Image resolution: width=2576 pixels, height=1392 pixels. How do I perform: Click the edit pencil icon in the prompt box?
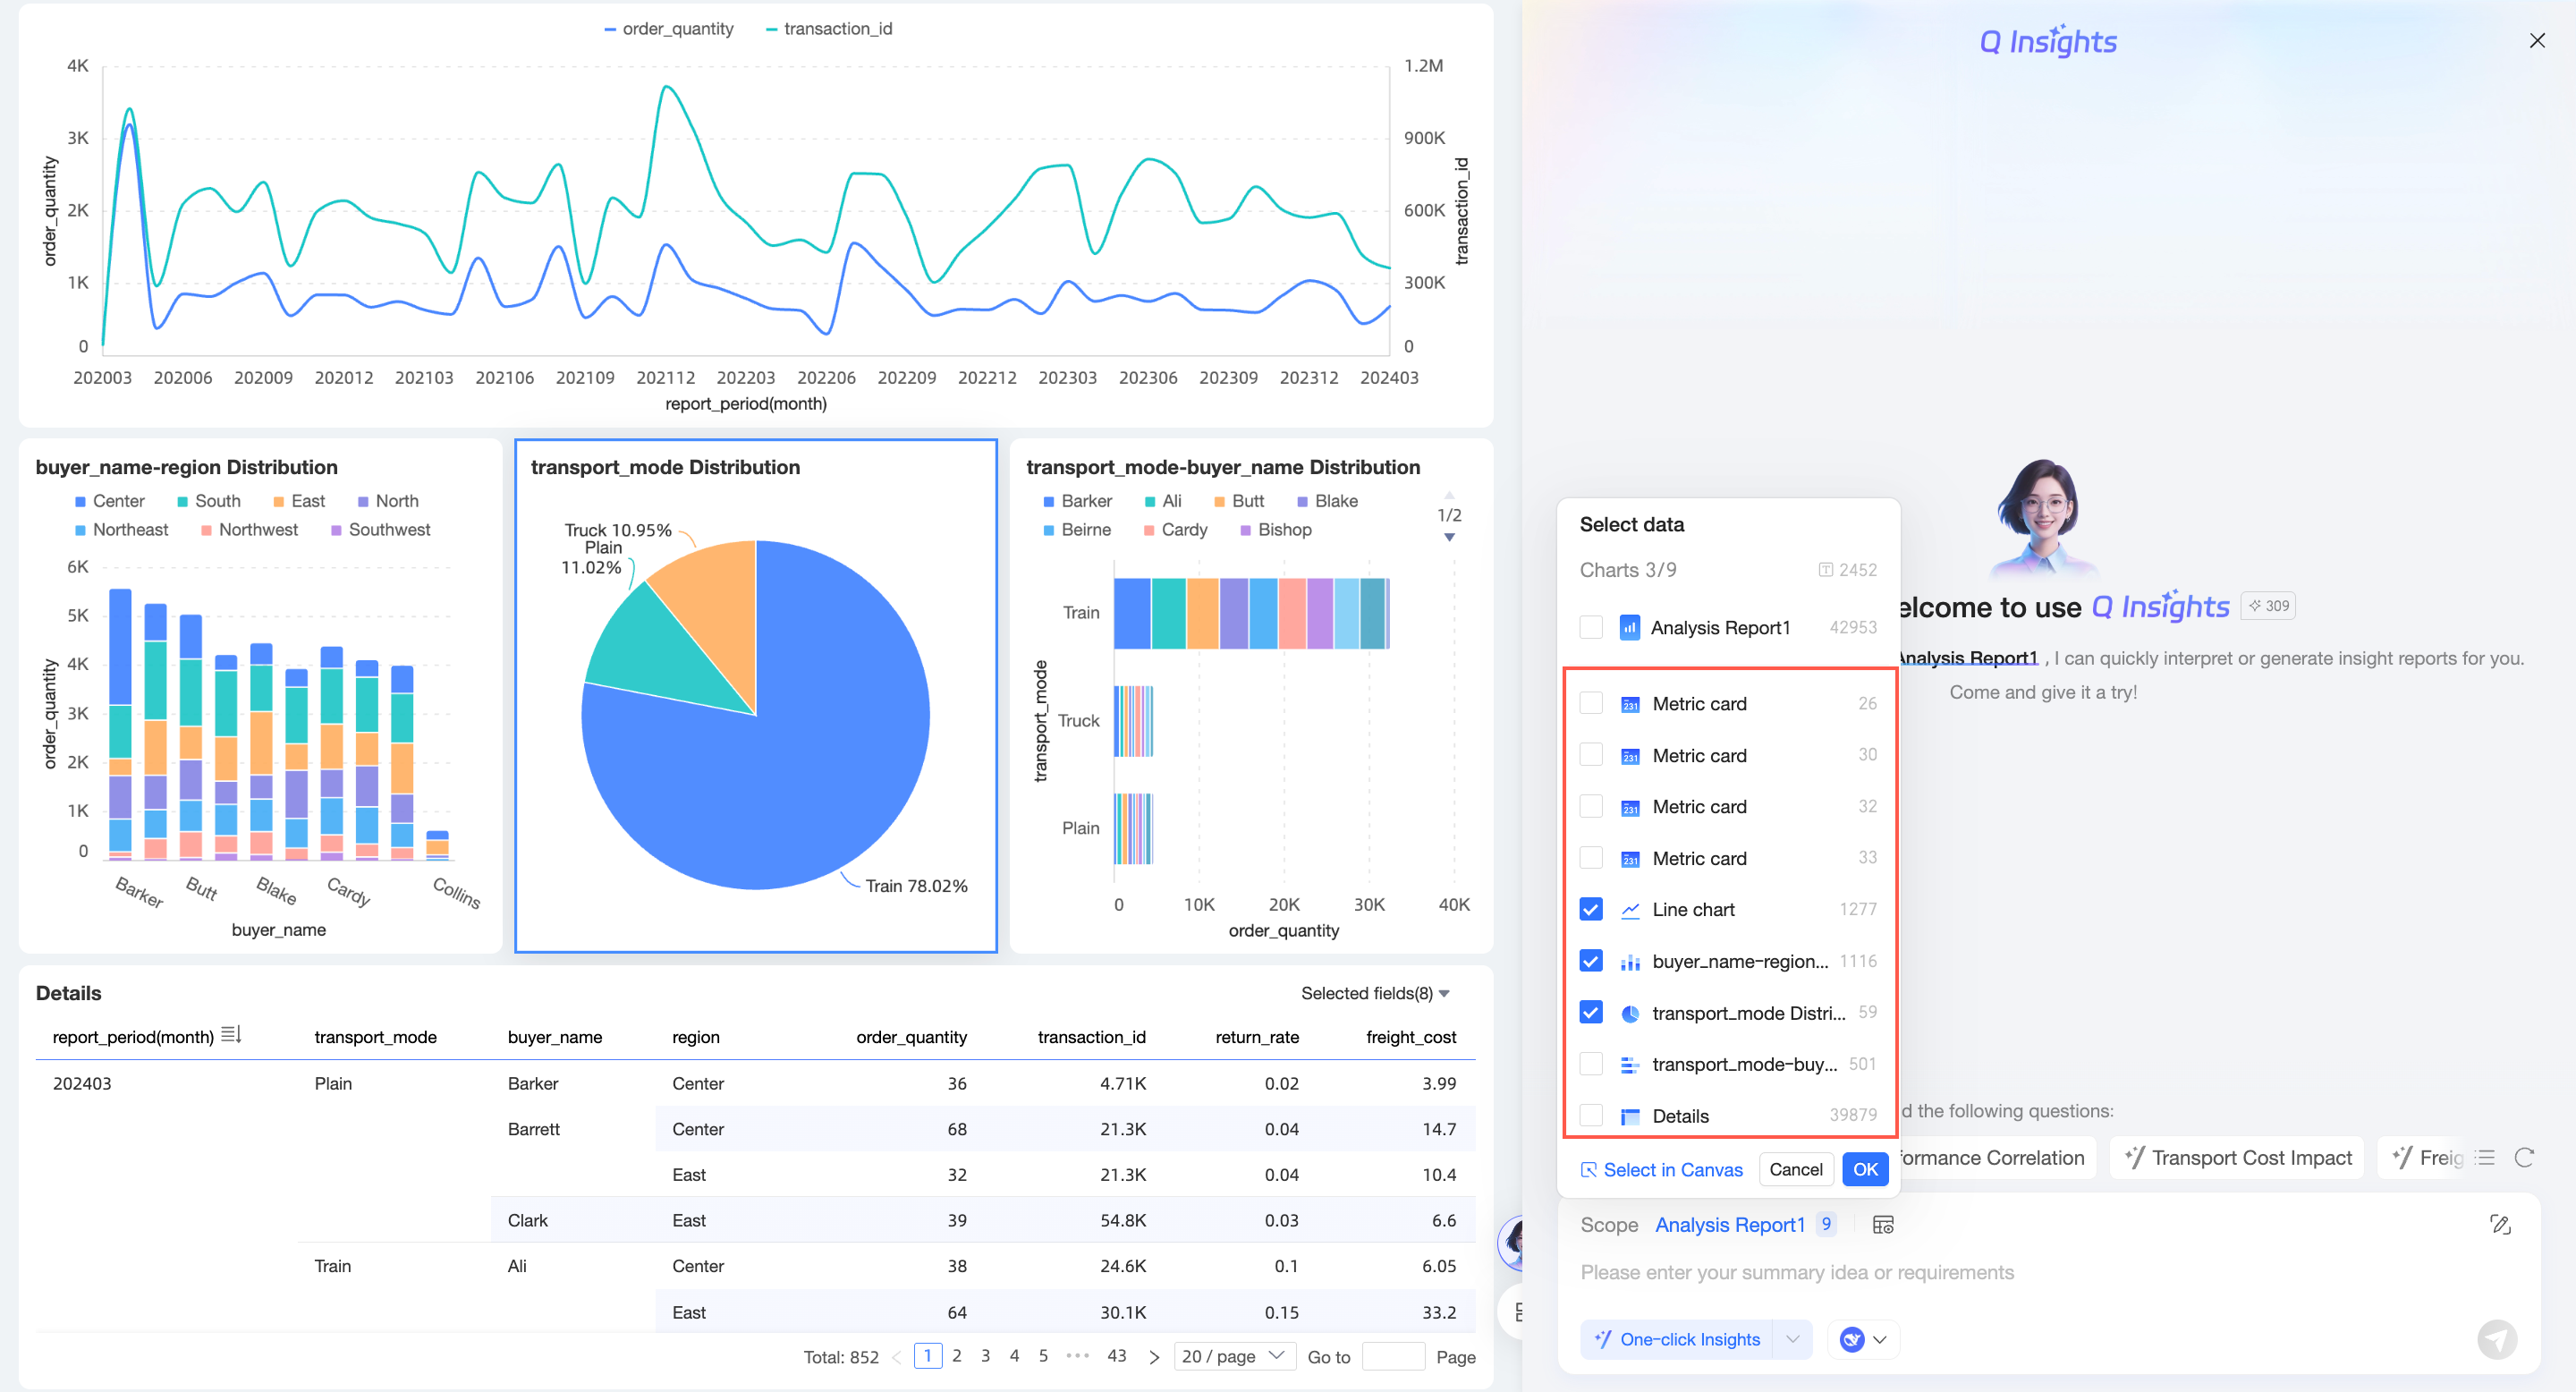pyautogui.click(x=2500, y=1225)
